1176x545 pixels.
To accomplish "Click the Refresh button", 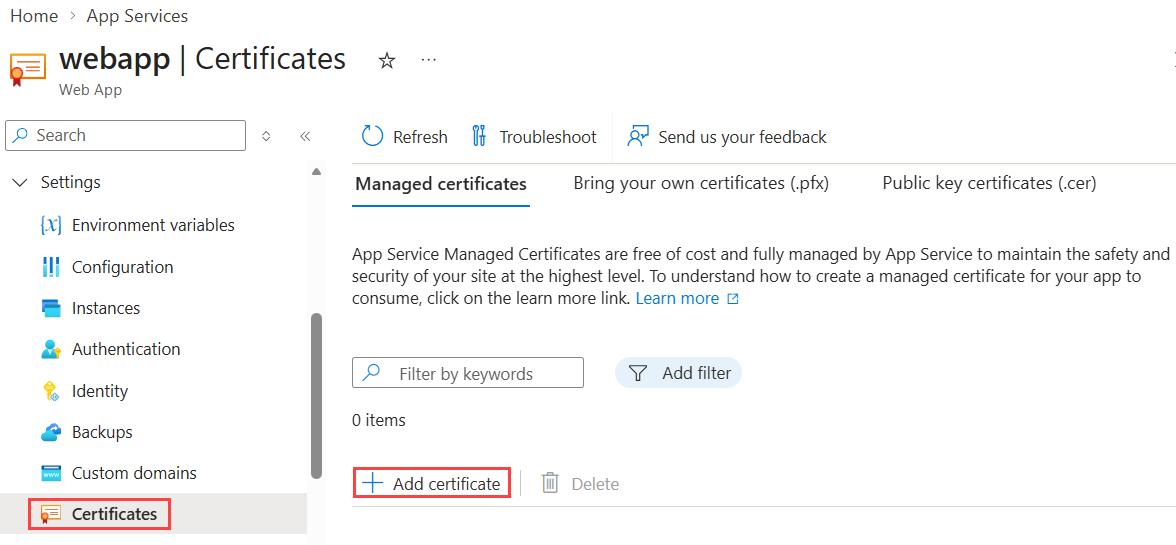I will (x=404, y=136).
